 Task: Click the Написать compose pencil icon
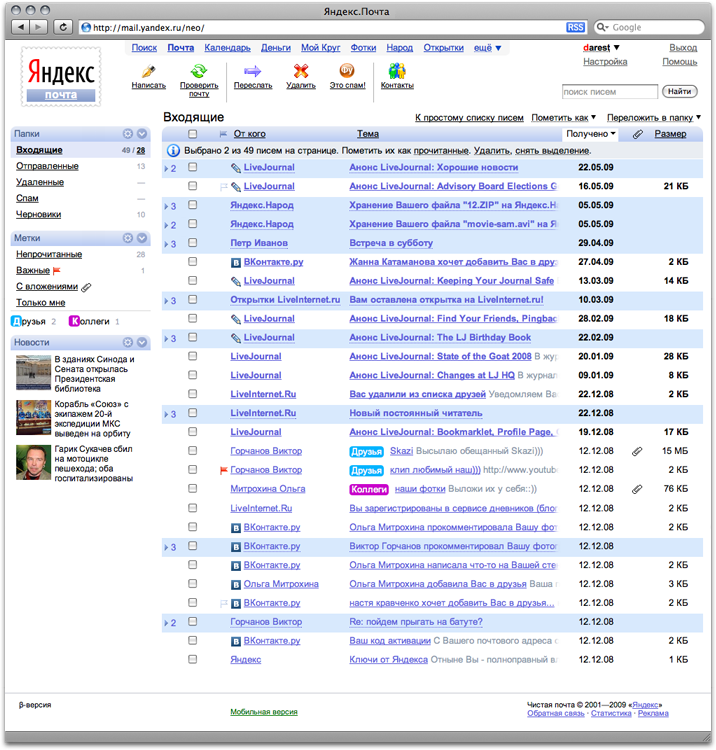pos(148,71)
